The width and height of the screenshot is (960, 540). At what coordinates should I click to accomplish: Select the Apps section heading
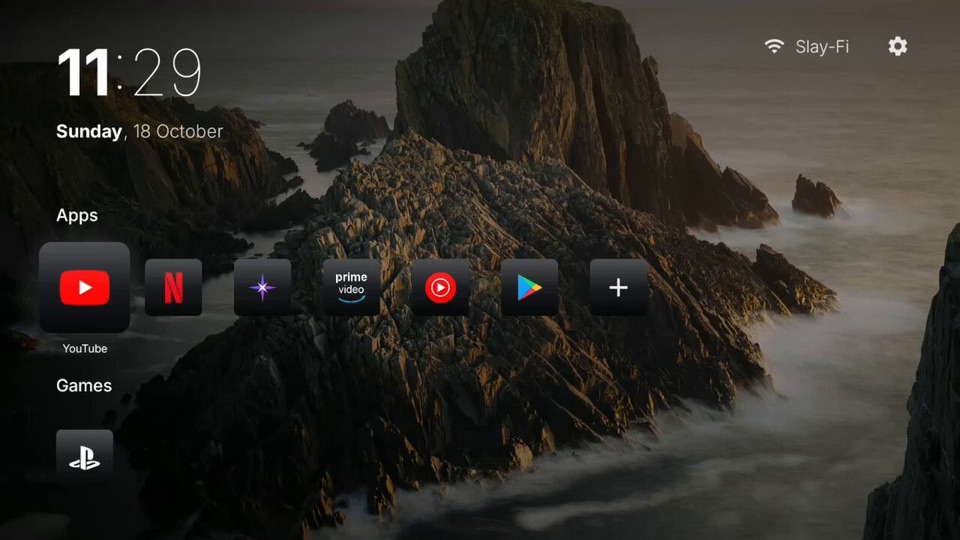tap(77, 216)
